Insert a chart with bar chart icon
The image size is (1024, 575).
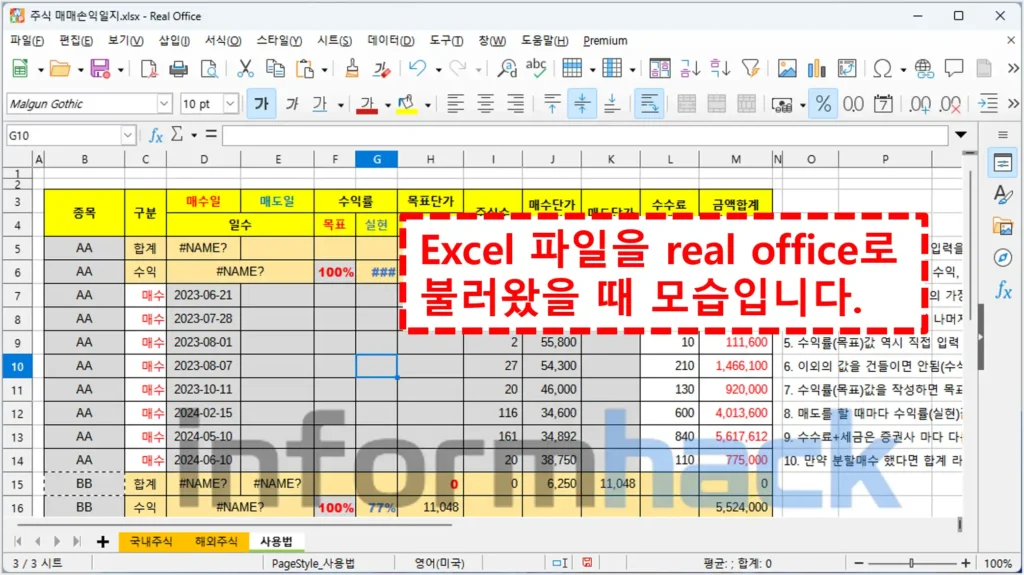point(816,69)
